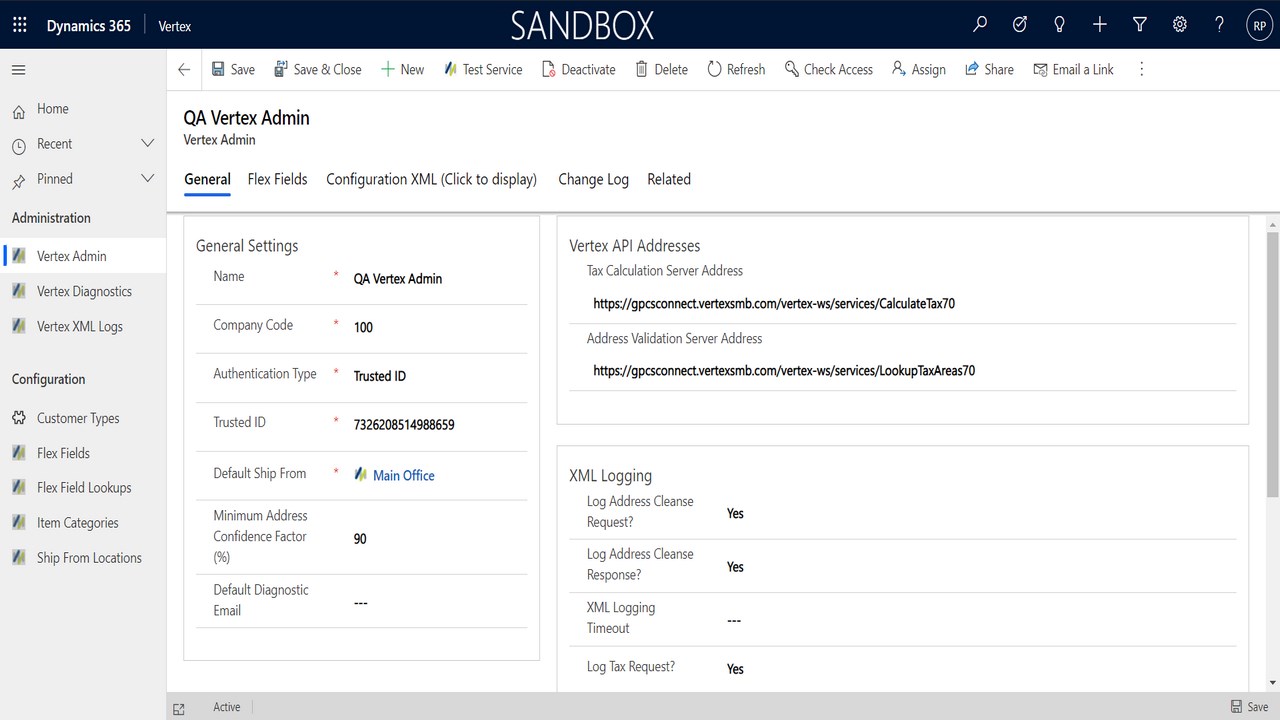Deactivate the Vertex Admin record

[x=578, y=70]
